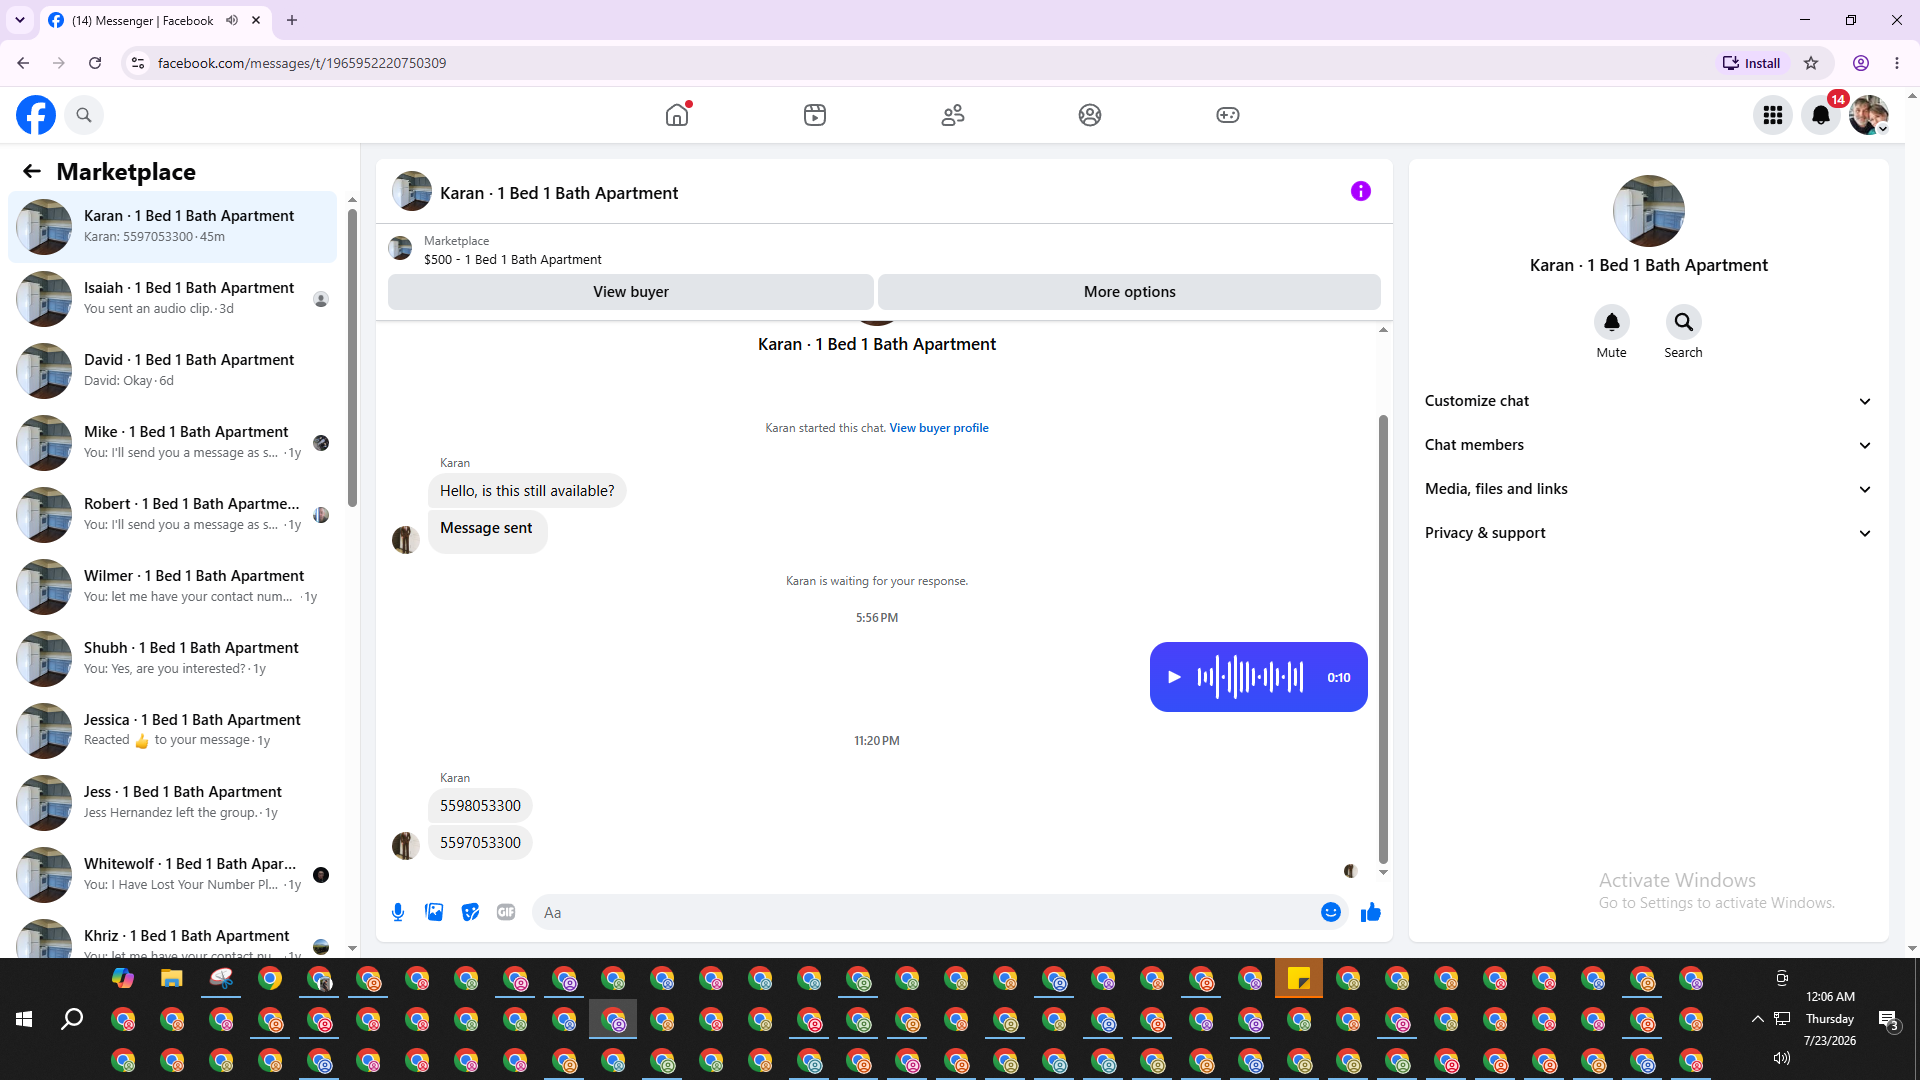Open Karan's chat in the list
The height and width of the screenshot is (1080, 1920).
172,227
